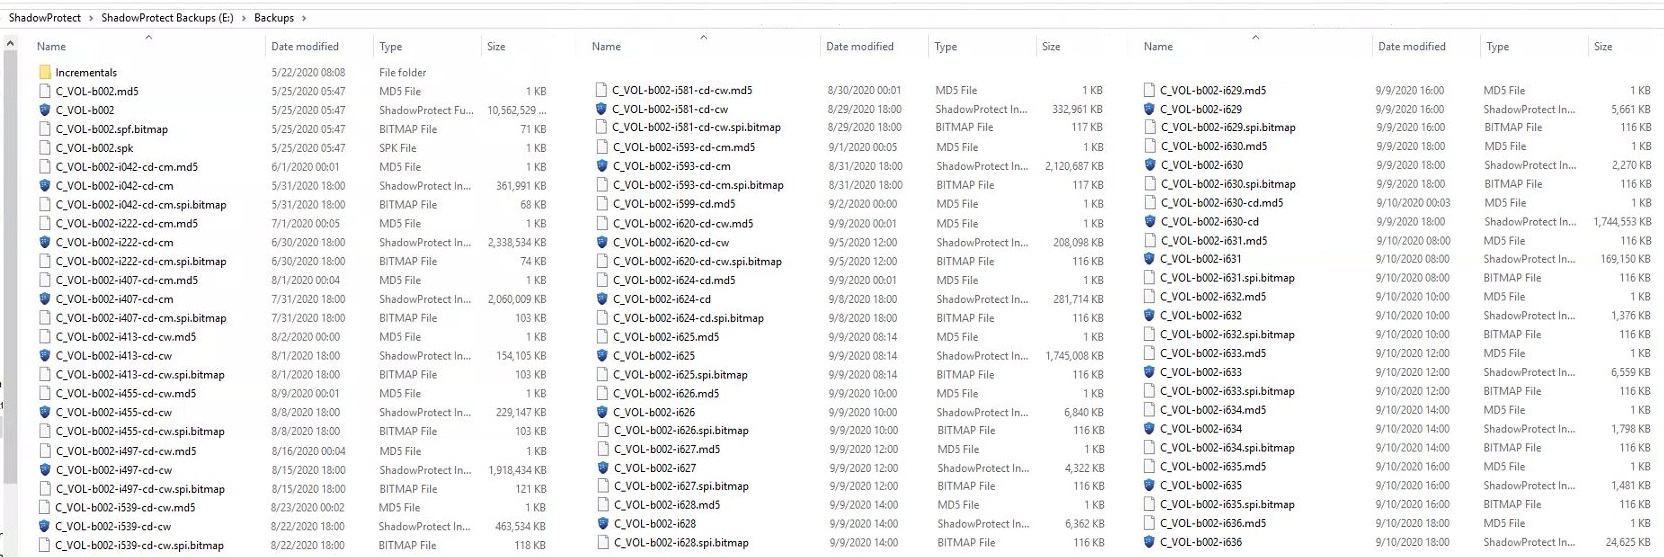Image resolution: width=1664 pixels, height=557 pixels.
Task: Click scrollbar up arrow beside Name header
Action: (10, 44)
